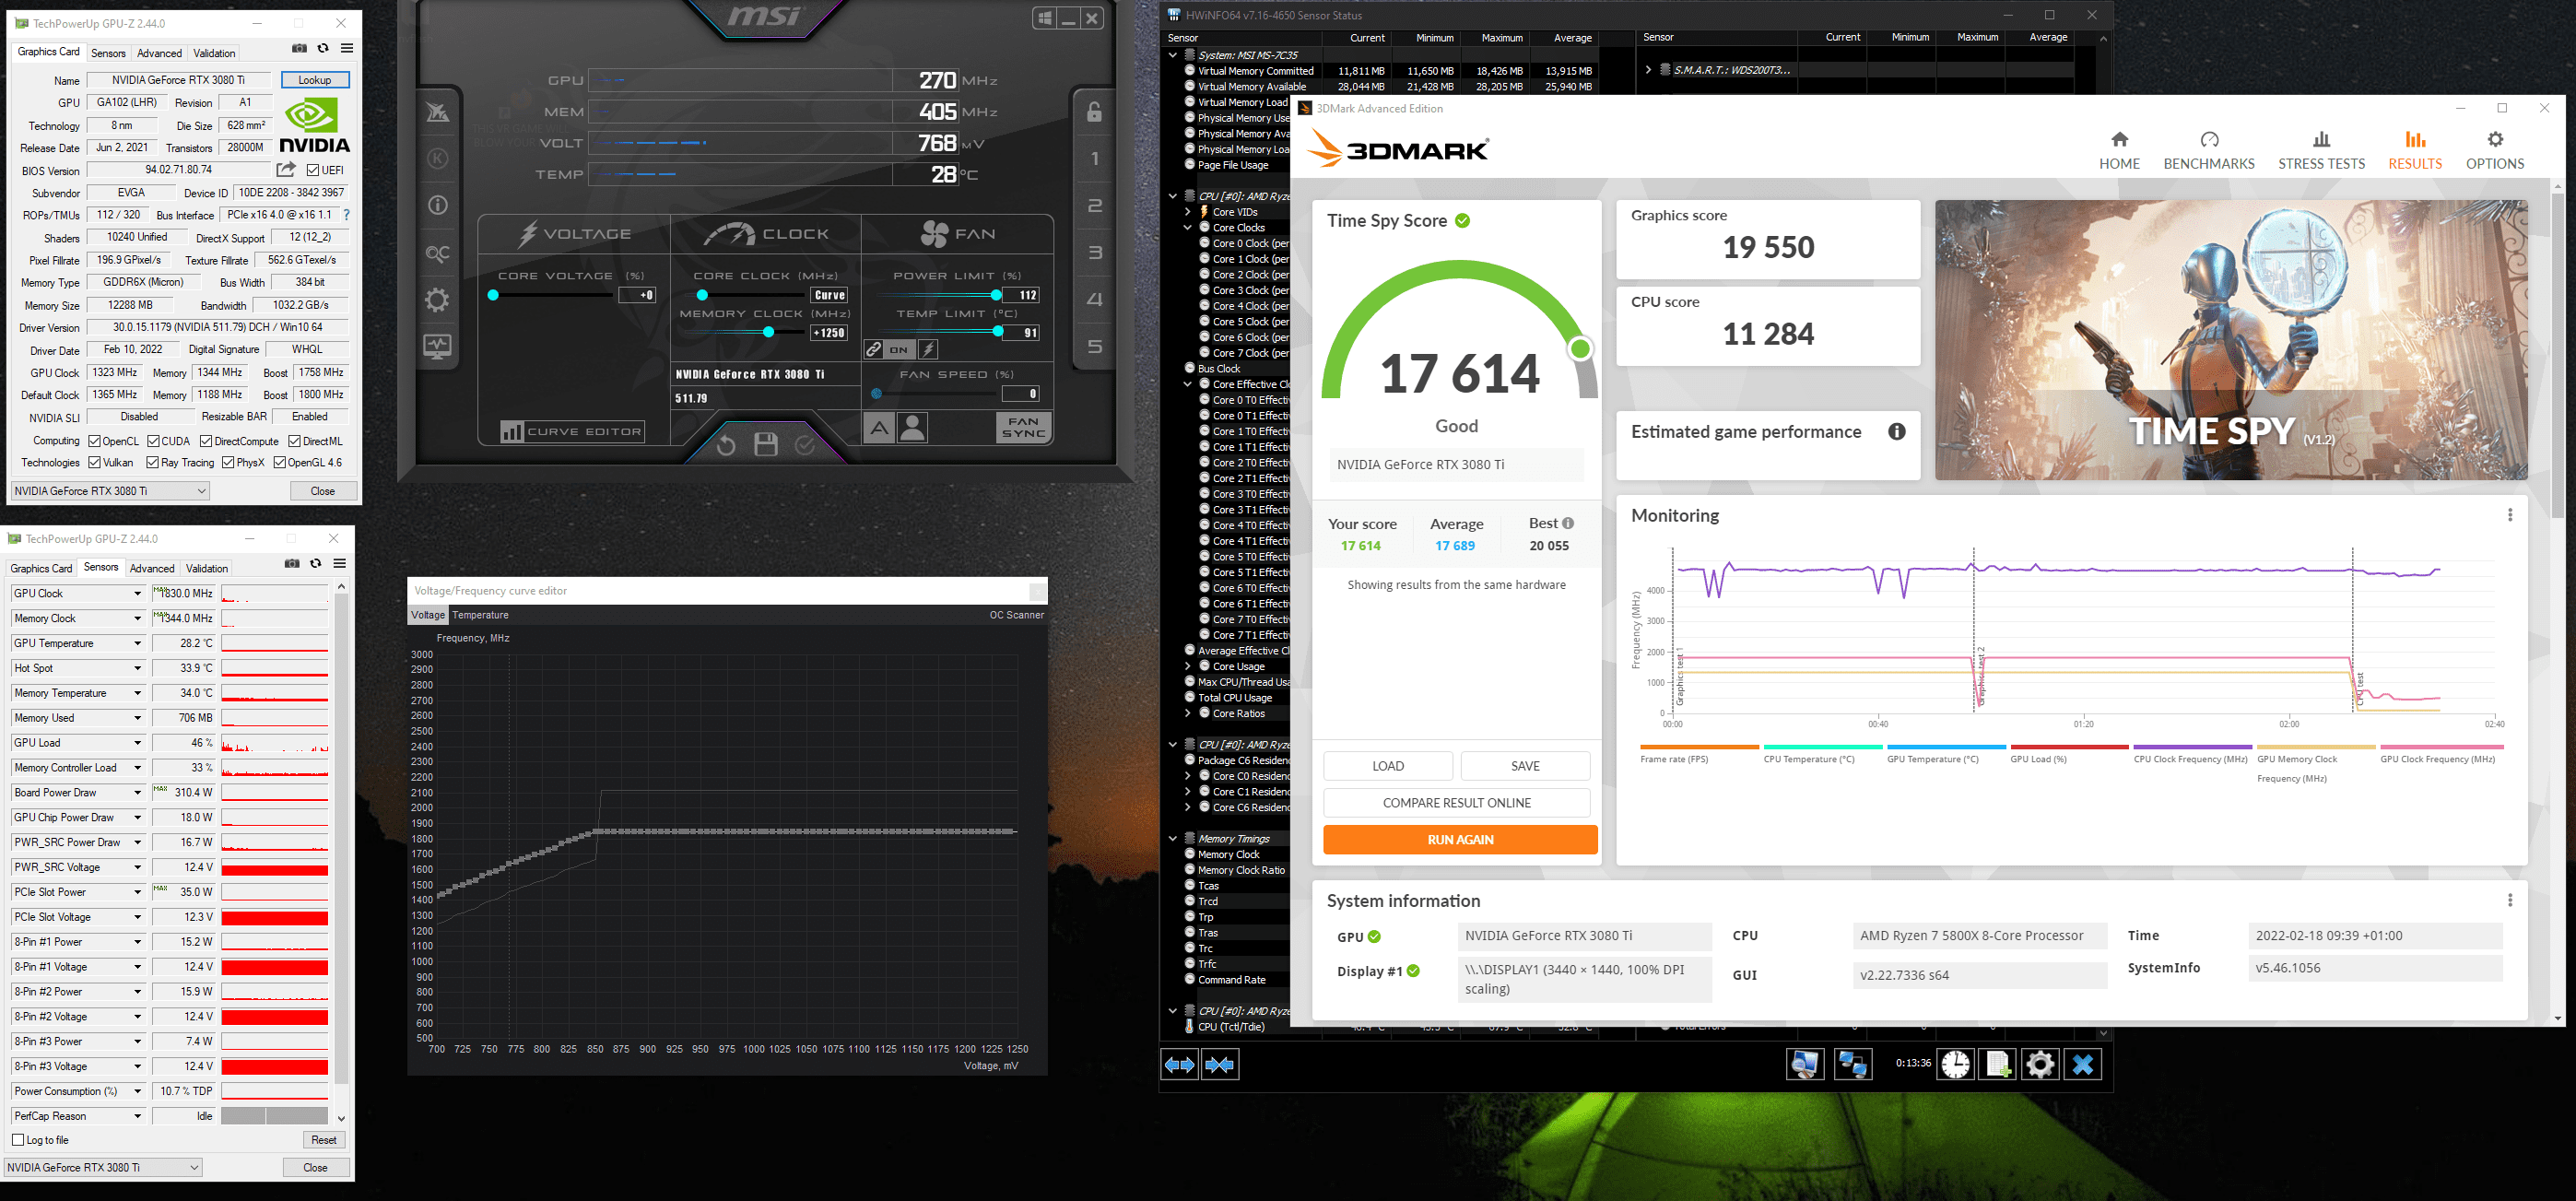The height and width of the screenshot is (1201, 2576).
Task: Switch to Advanced tab in GPU-Z Graphics Card window
Action: coord(159,53)
